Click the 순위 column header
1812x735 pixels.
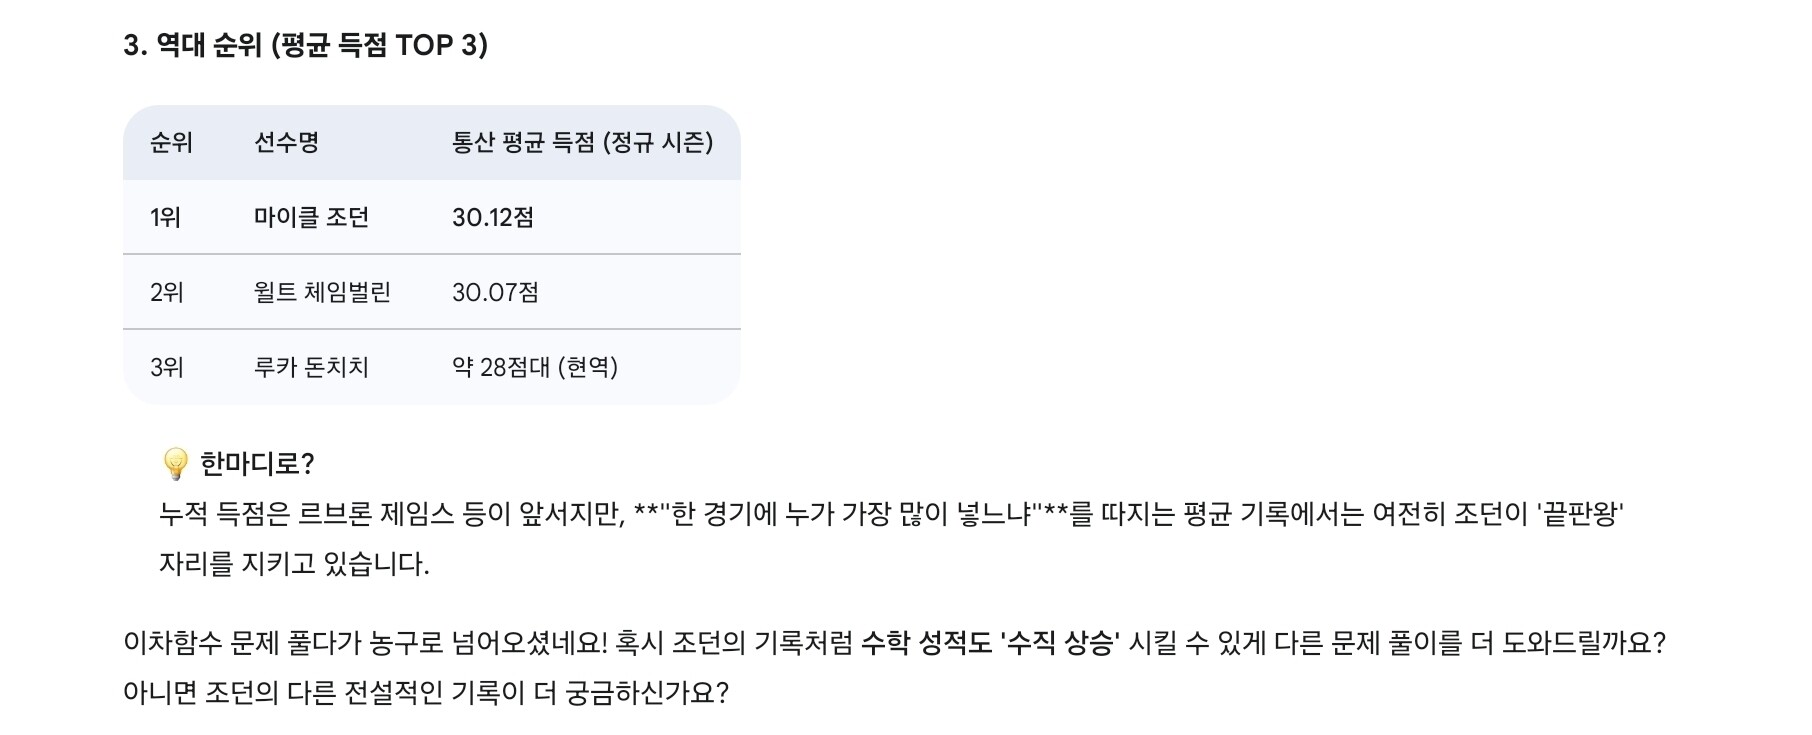point(171,143)
